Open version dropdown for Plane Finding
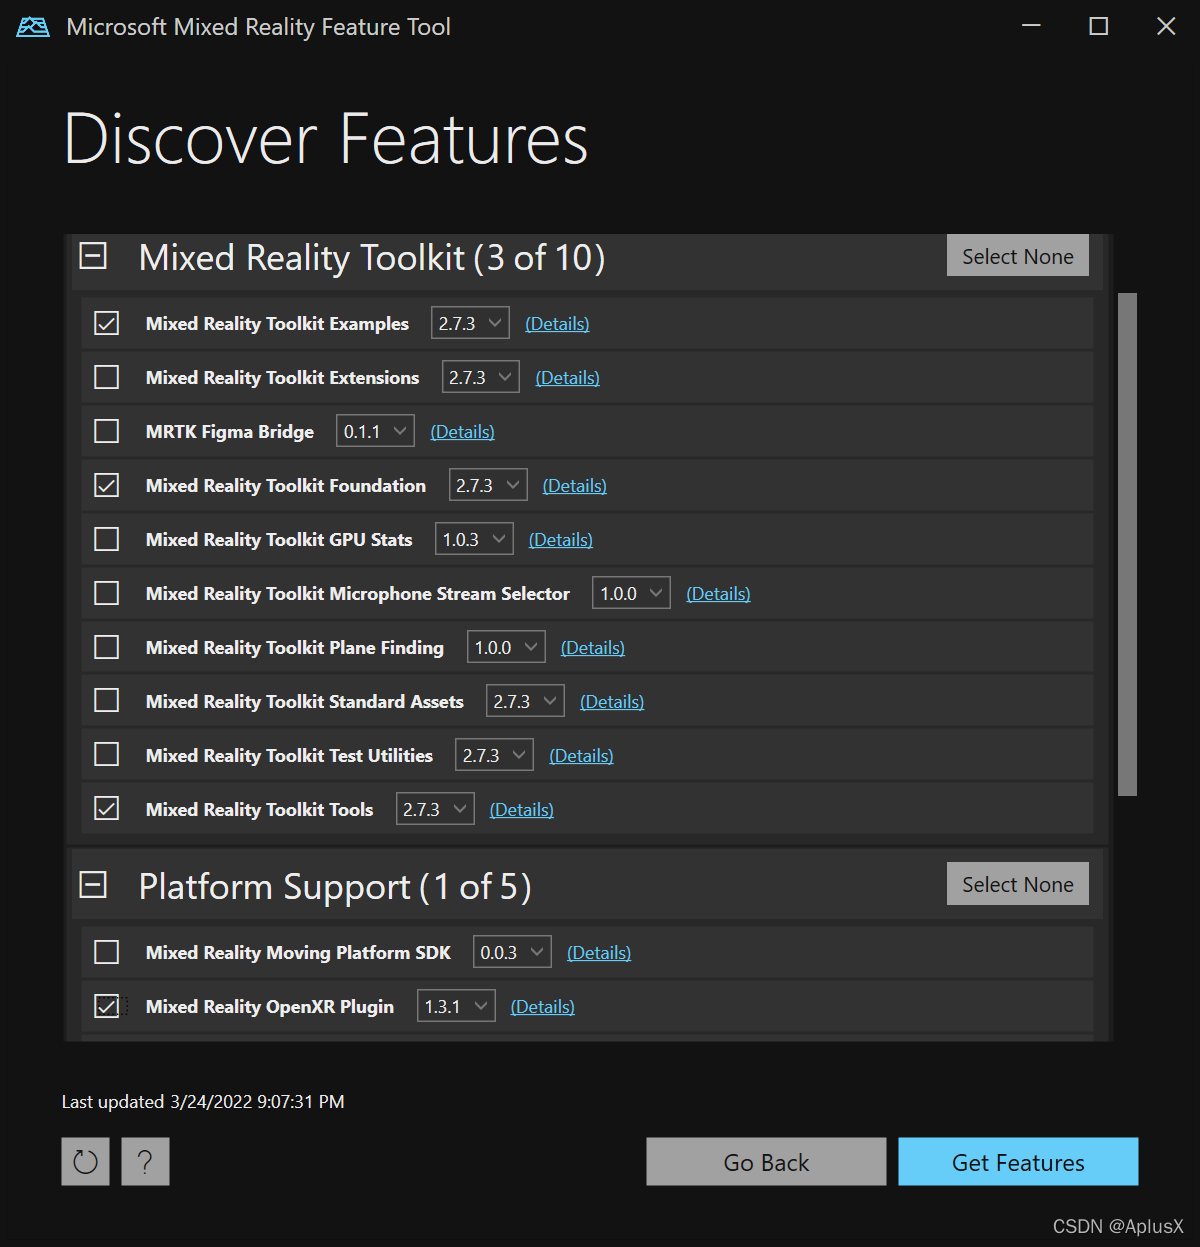1200x1247 pixels. point(505,646)
